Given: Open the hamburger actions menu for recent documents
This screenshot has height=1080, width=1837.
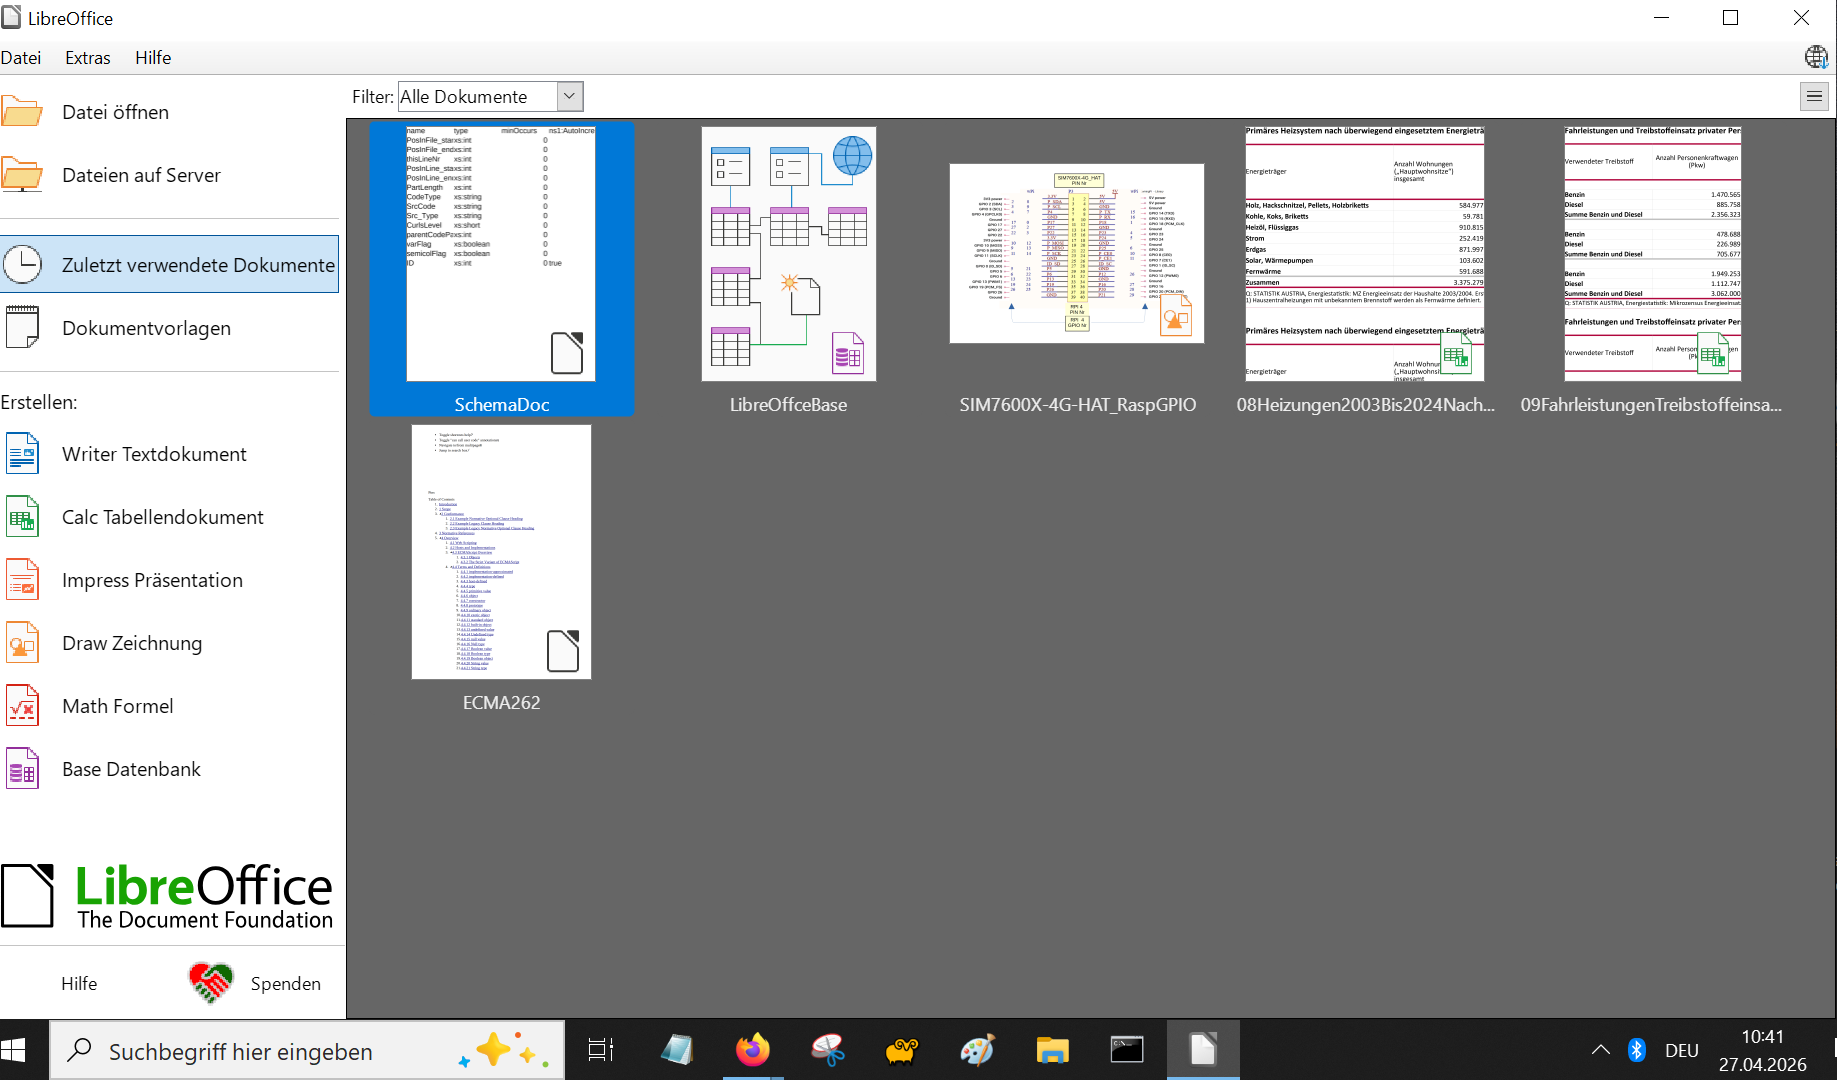Looking at the screenshot, I should [1814, 97].
